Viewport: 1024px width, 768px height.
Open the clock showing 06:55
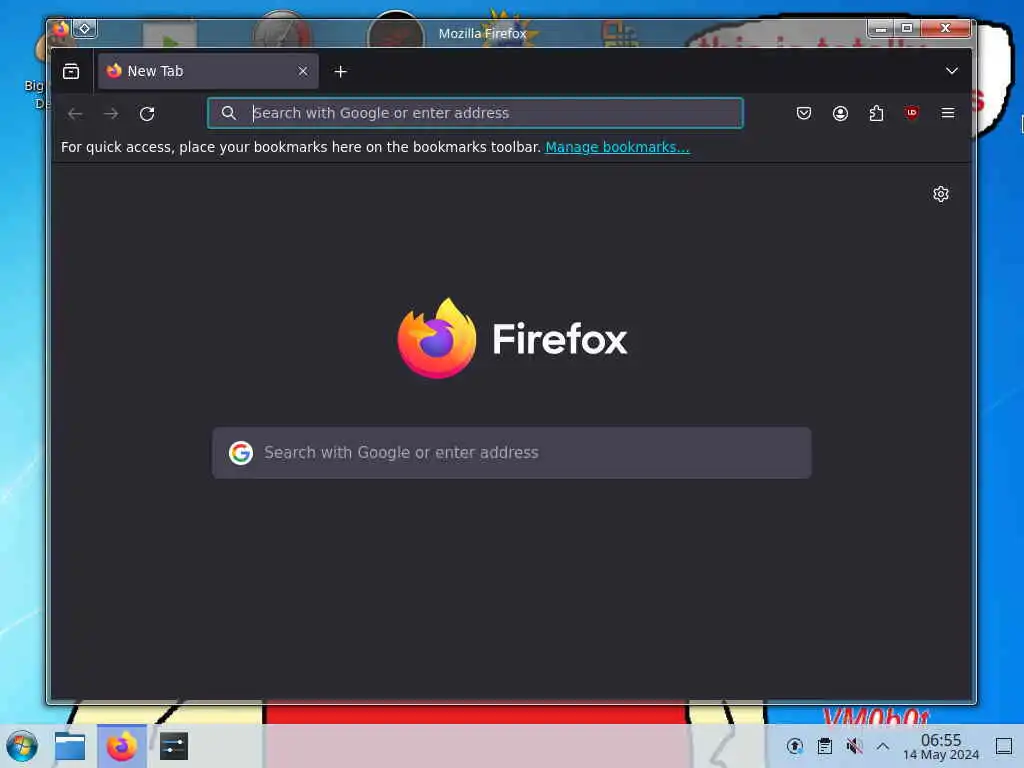pos(940,746)
